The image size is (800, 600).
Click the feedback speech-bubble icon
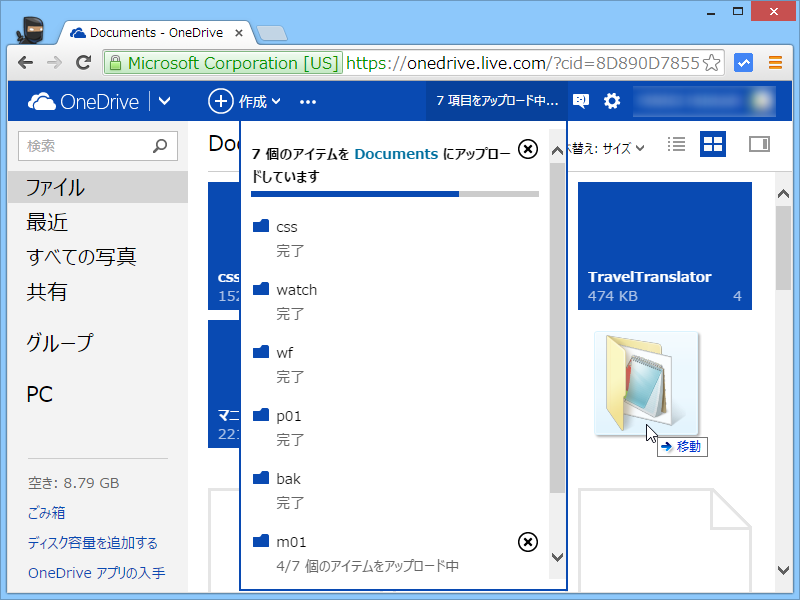click(580, 101)
